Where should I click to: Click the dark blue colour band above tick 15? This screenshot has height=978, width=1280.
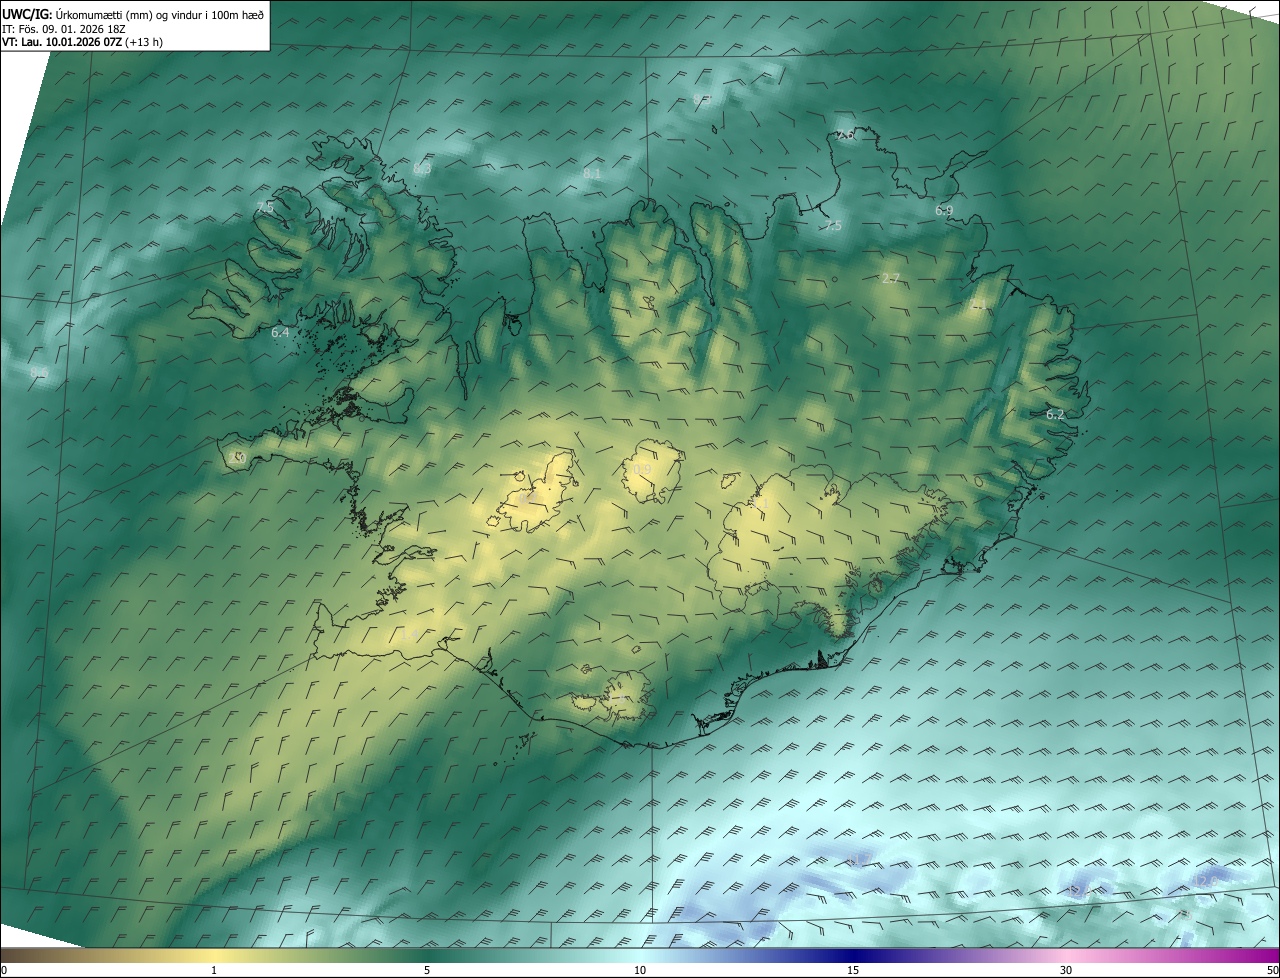pos(853,955)
